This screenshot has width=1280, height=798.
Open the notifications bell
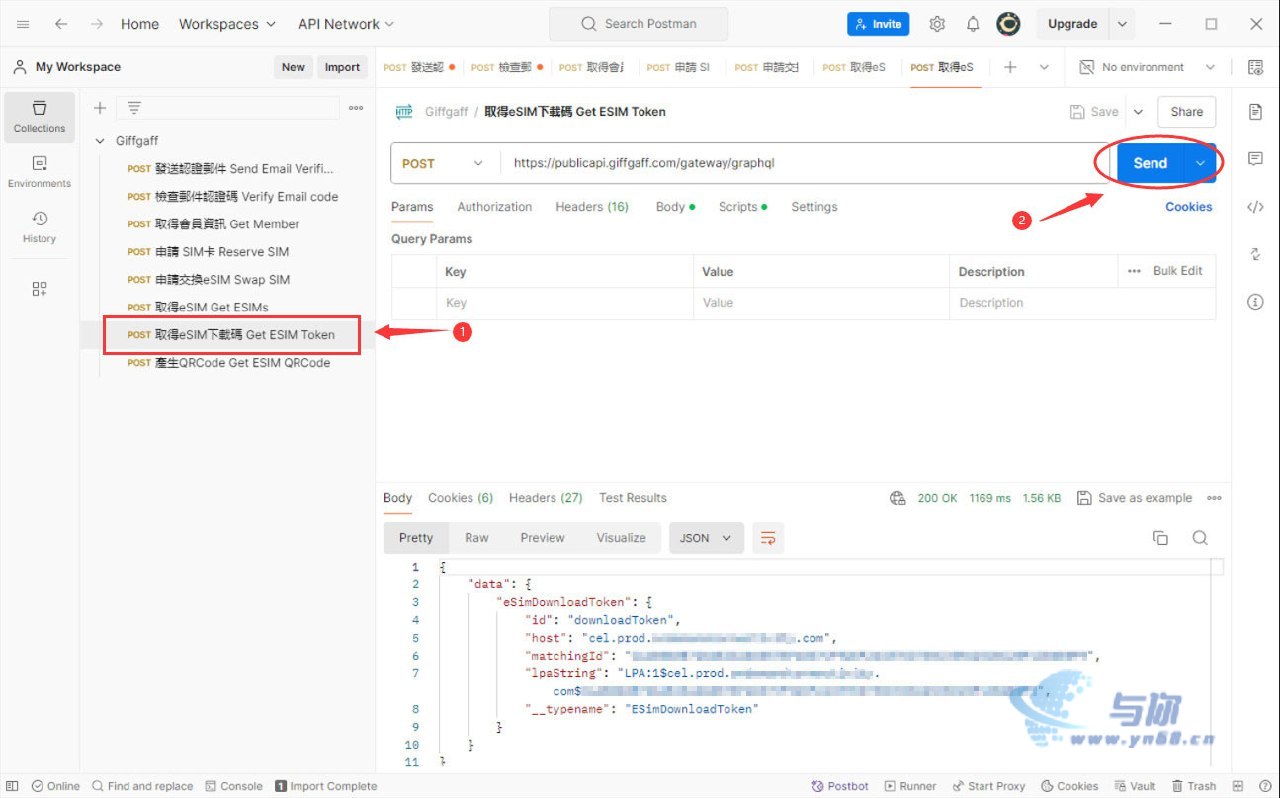coord(973,24)
